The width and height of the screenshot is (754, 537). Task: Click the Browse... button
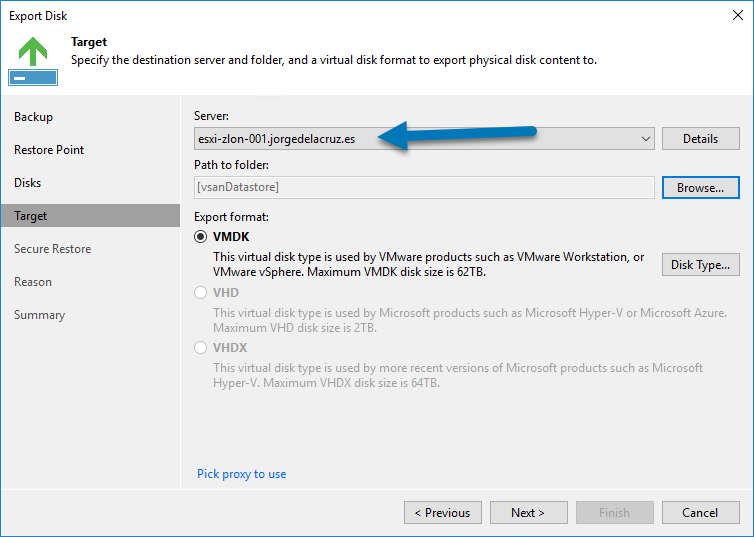701,187
